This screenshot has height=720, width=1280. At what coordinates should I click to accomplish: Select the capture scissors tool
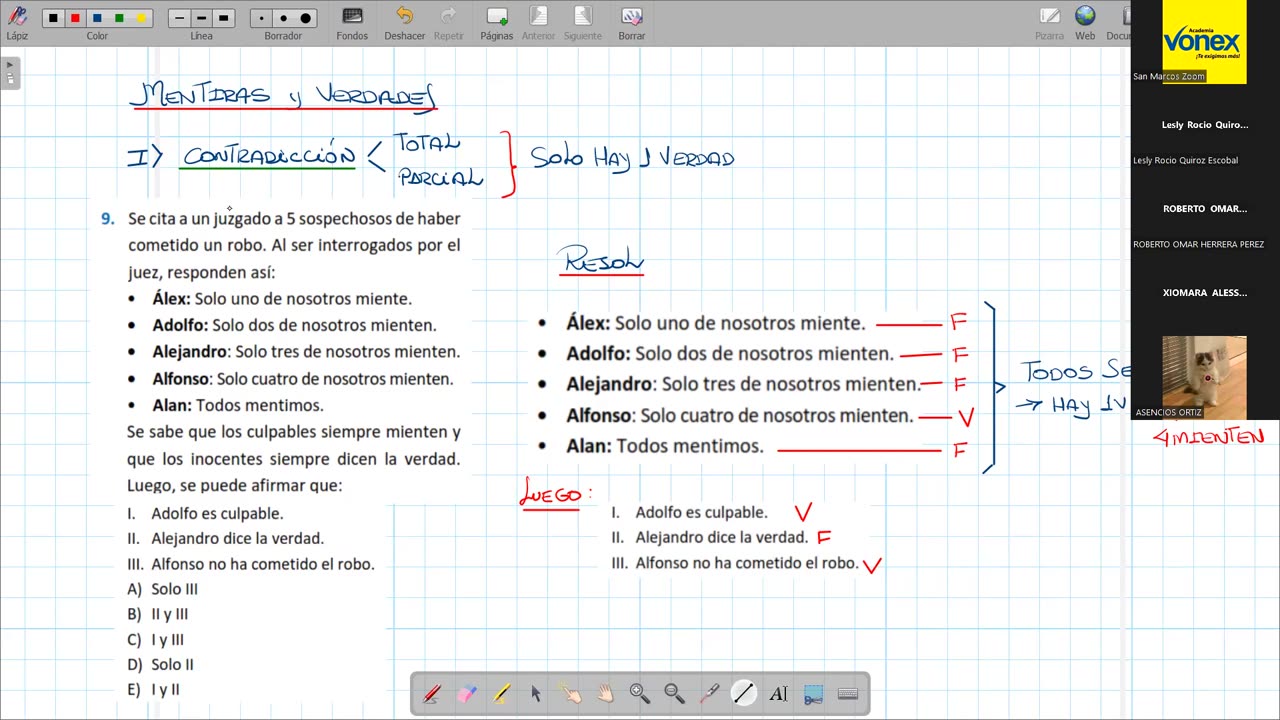[x=813, y=693]
